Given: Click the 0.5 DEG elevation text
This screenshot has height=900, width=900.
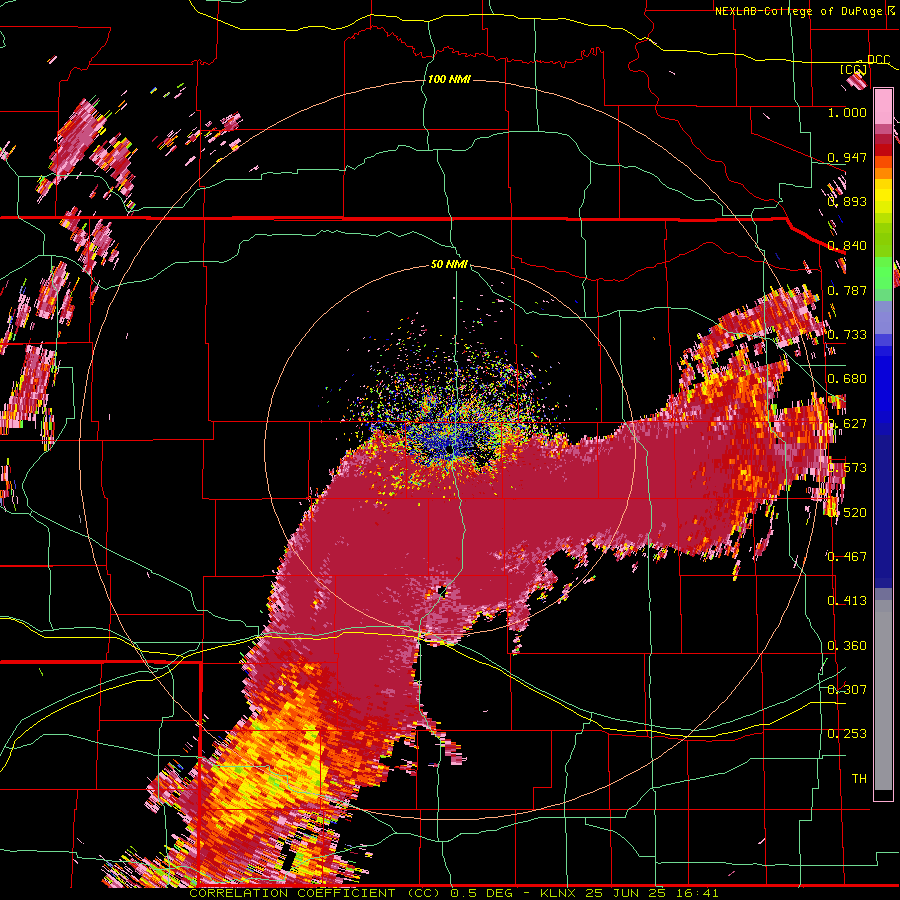Looking at the screenshot, I should click(482, 893).
